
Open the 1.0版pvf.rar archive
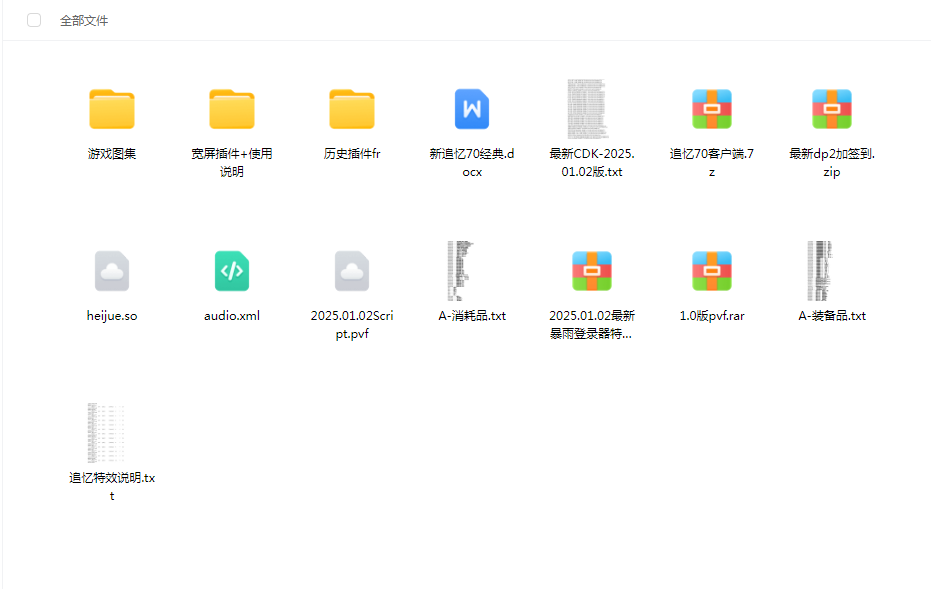coord(711,270)
